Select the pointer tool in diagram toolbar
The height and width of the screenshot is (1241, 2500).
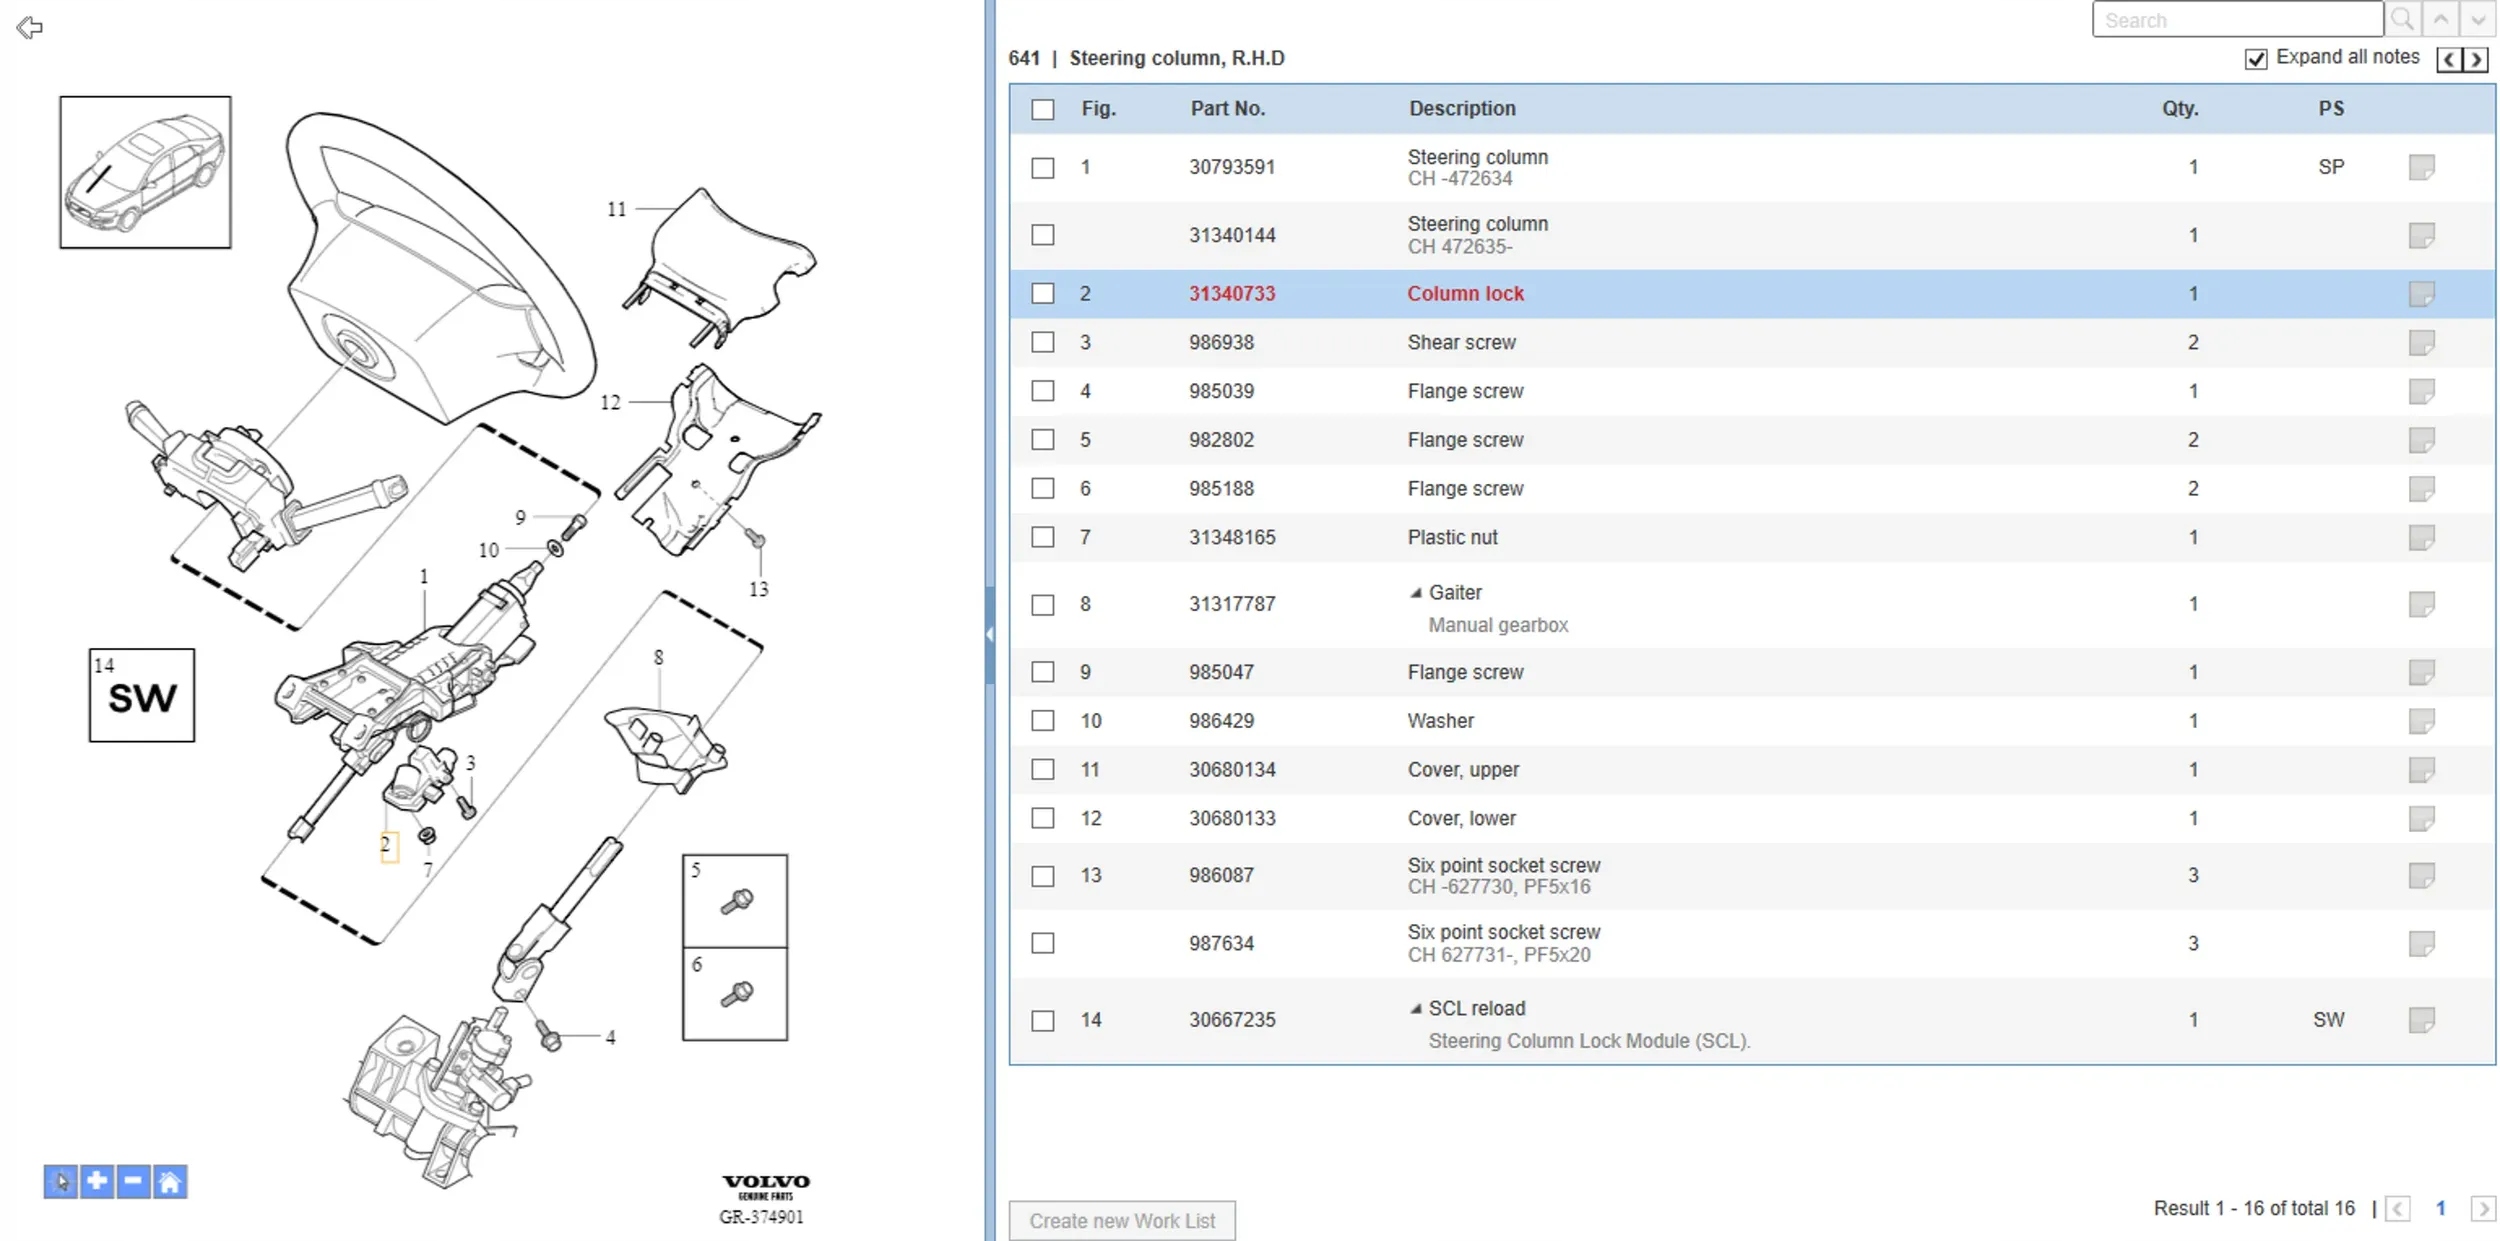[61, 1182]
